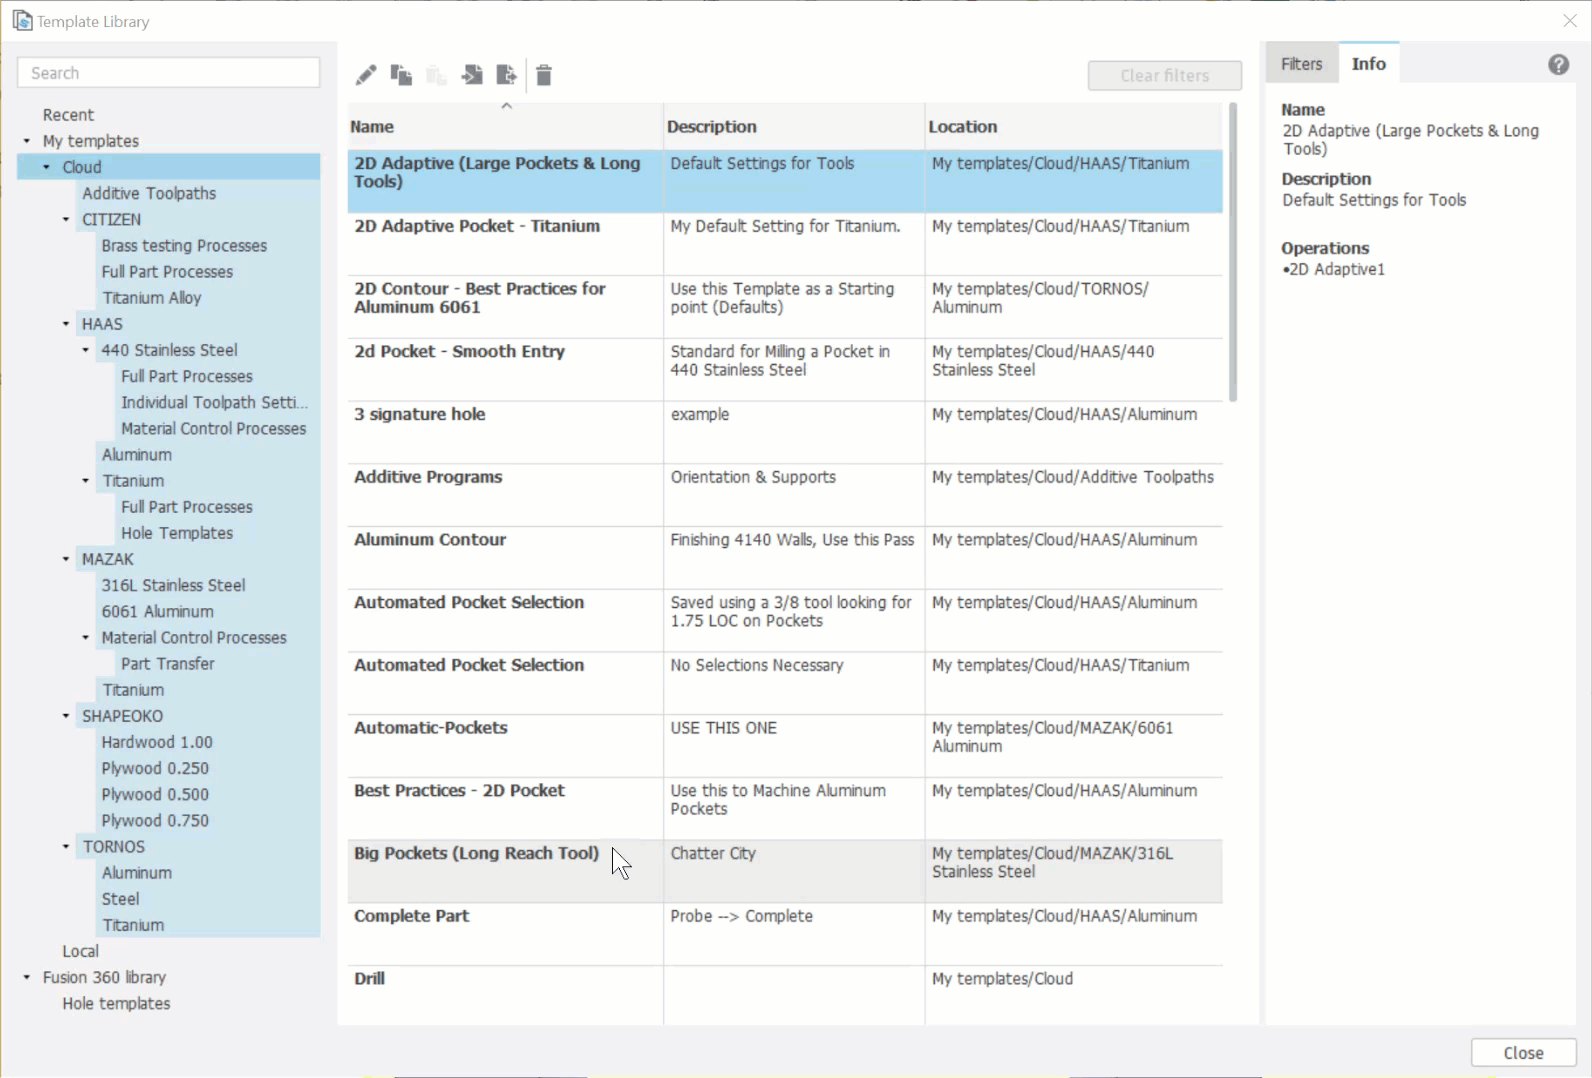Image resolution: width=1592 pixels, height=1078 pixels.
Task: Select the 3 signature hole template
Action: (x=785, y=432)
